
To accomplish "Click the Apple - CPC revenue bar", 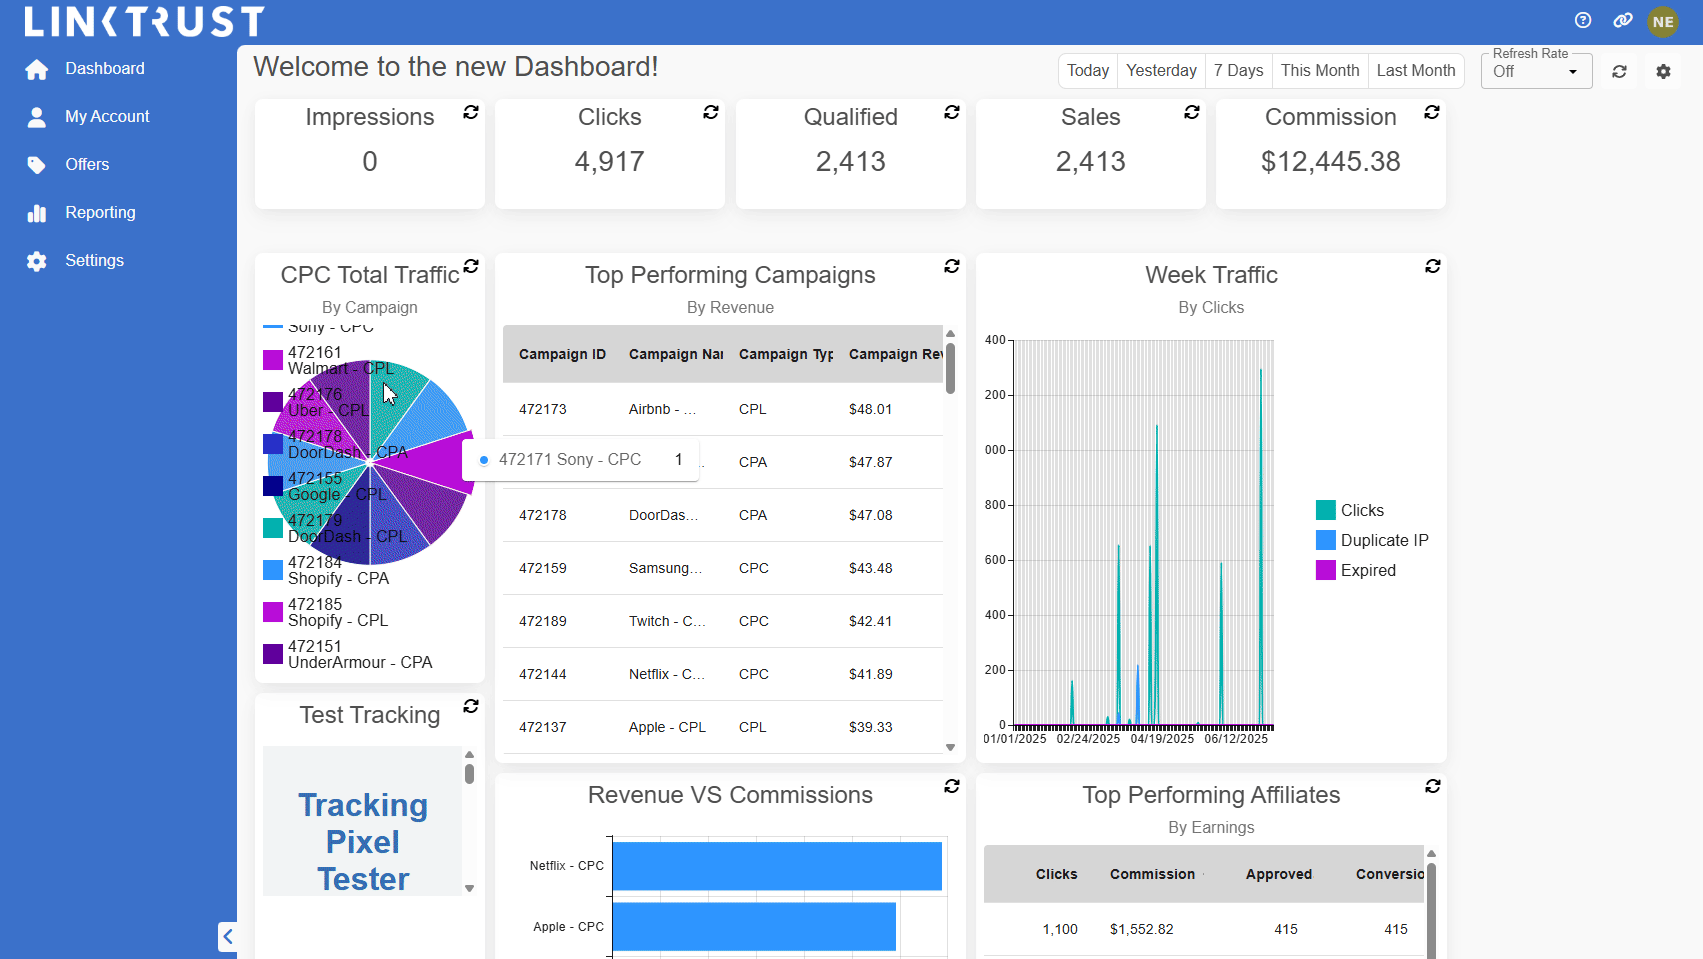I will [754, 927].
